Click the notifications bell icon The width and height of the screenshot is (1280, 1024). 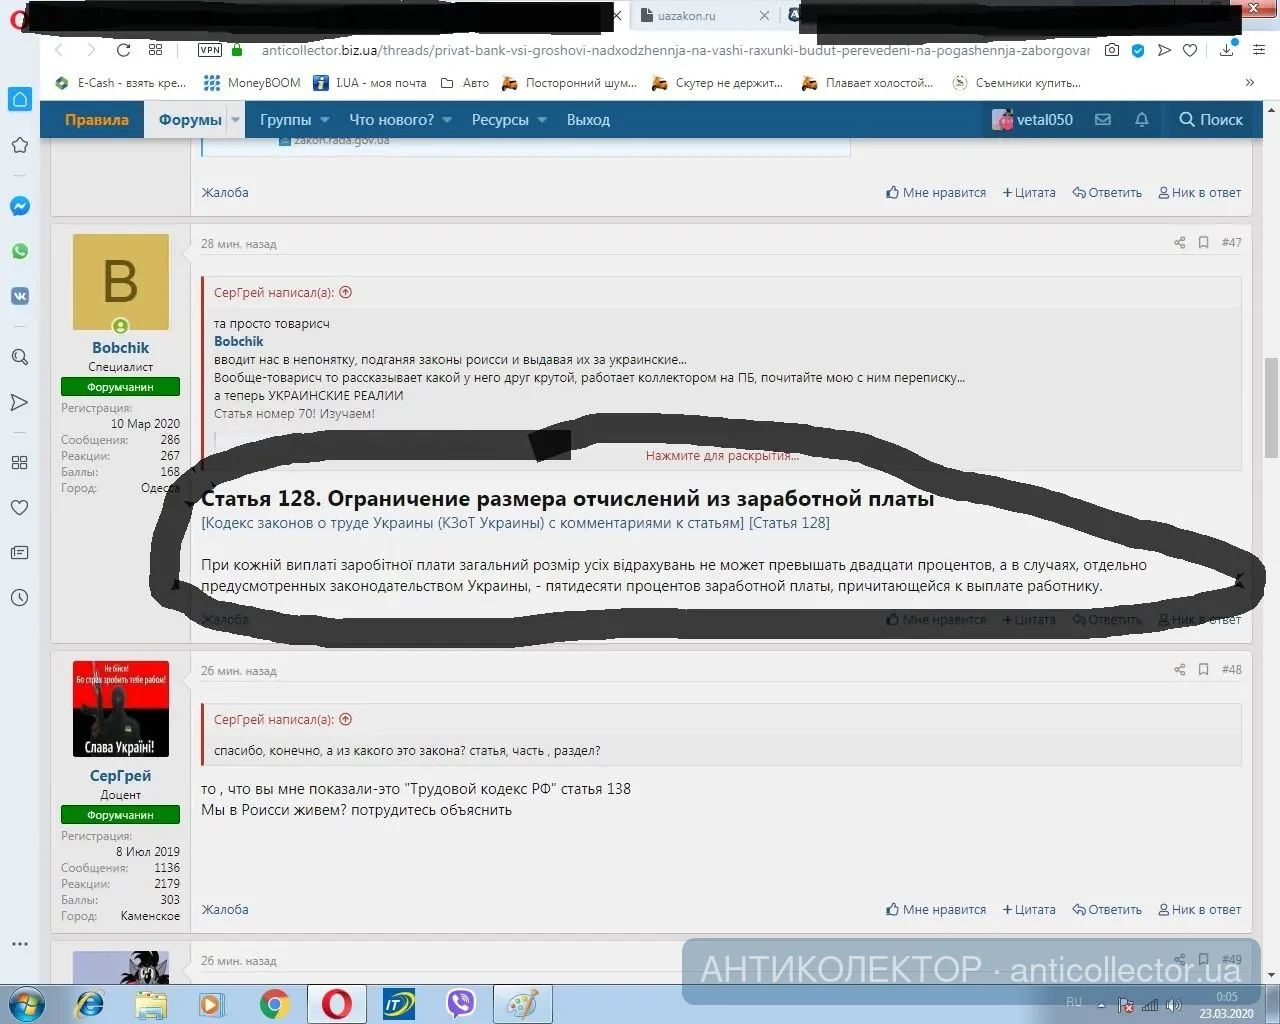(x=1141, y=120)
